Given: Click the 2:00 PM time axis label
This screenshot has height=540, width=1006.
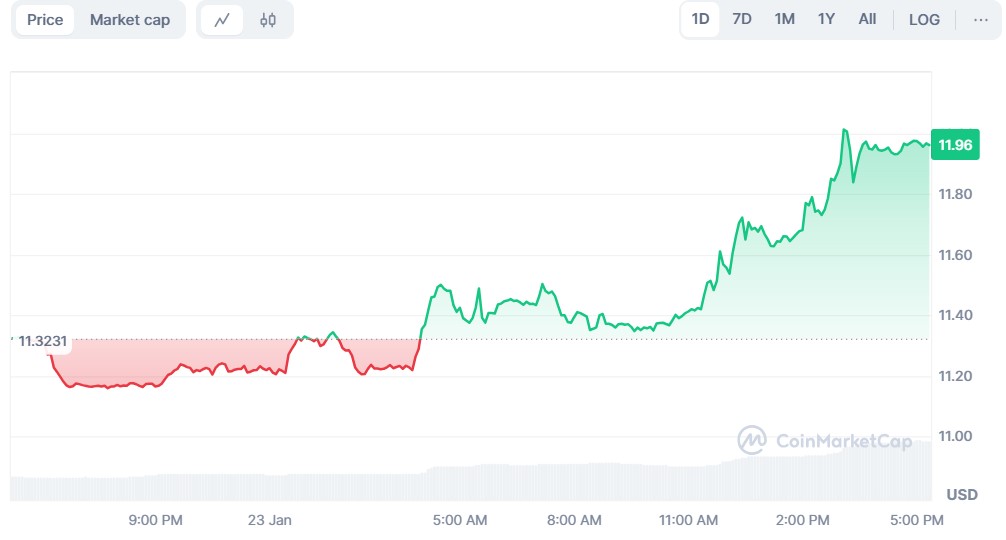Looking at the screenshot, I should [x=803, y=520].
